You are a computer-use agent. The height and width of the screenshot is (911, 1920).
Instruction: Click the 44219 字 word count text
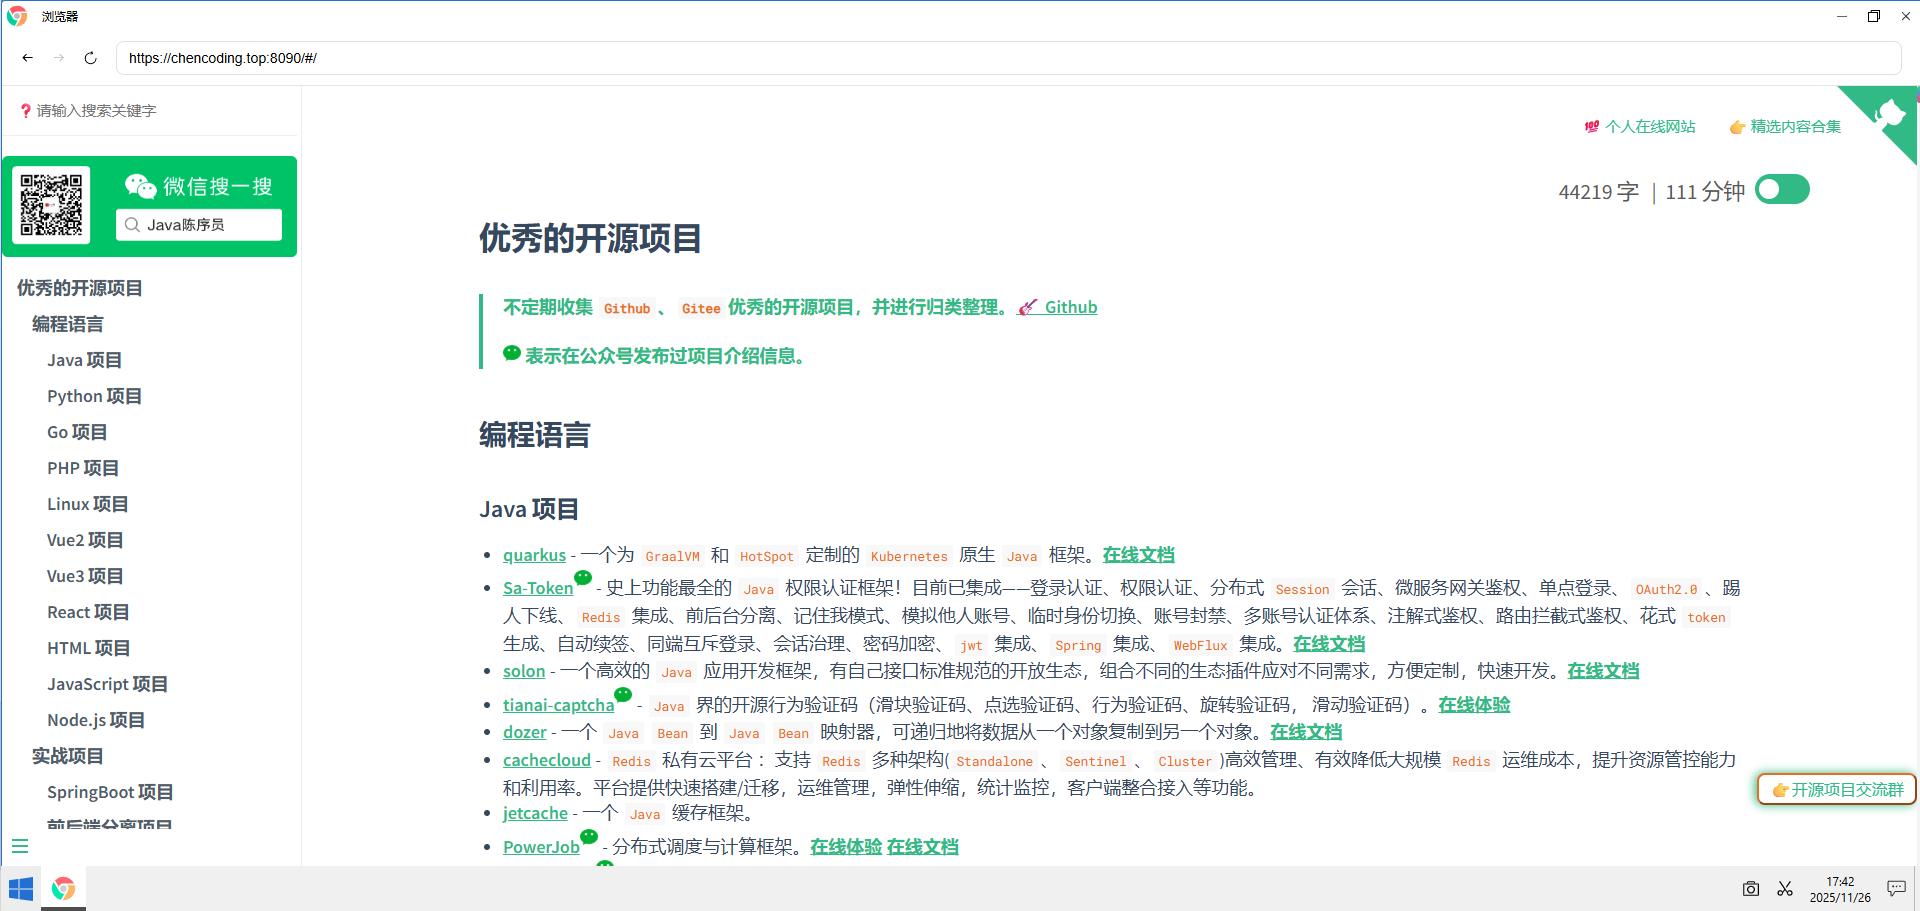[1599, 192]
